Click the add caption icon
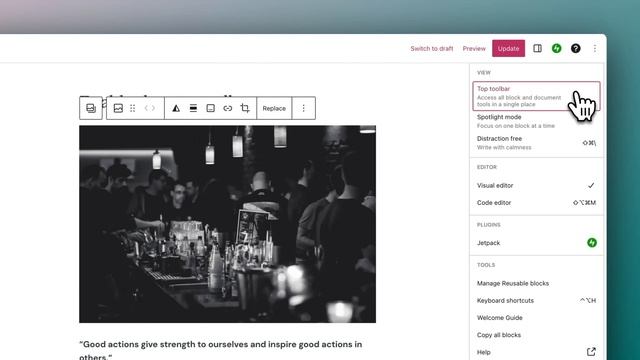 point(211,108)
